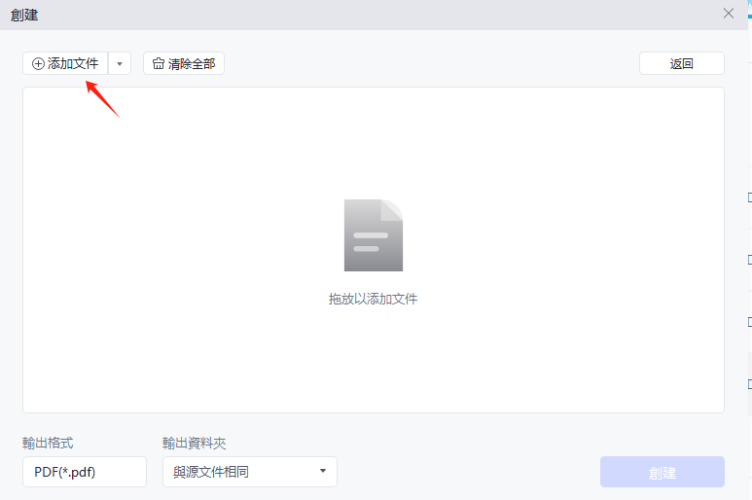
Task: Close the 創建 dialog
Action: click(x=728, y=13)
